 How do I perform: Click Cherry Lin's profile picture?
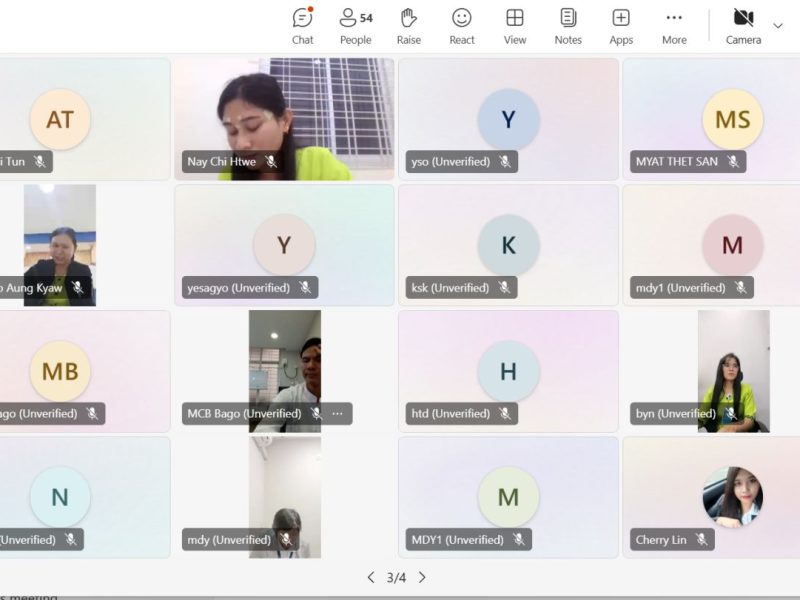pyautogui.click(x=733, y=497)
